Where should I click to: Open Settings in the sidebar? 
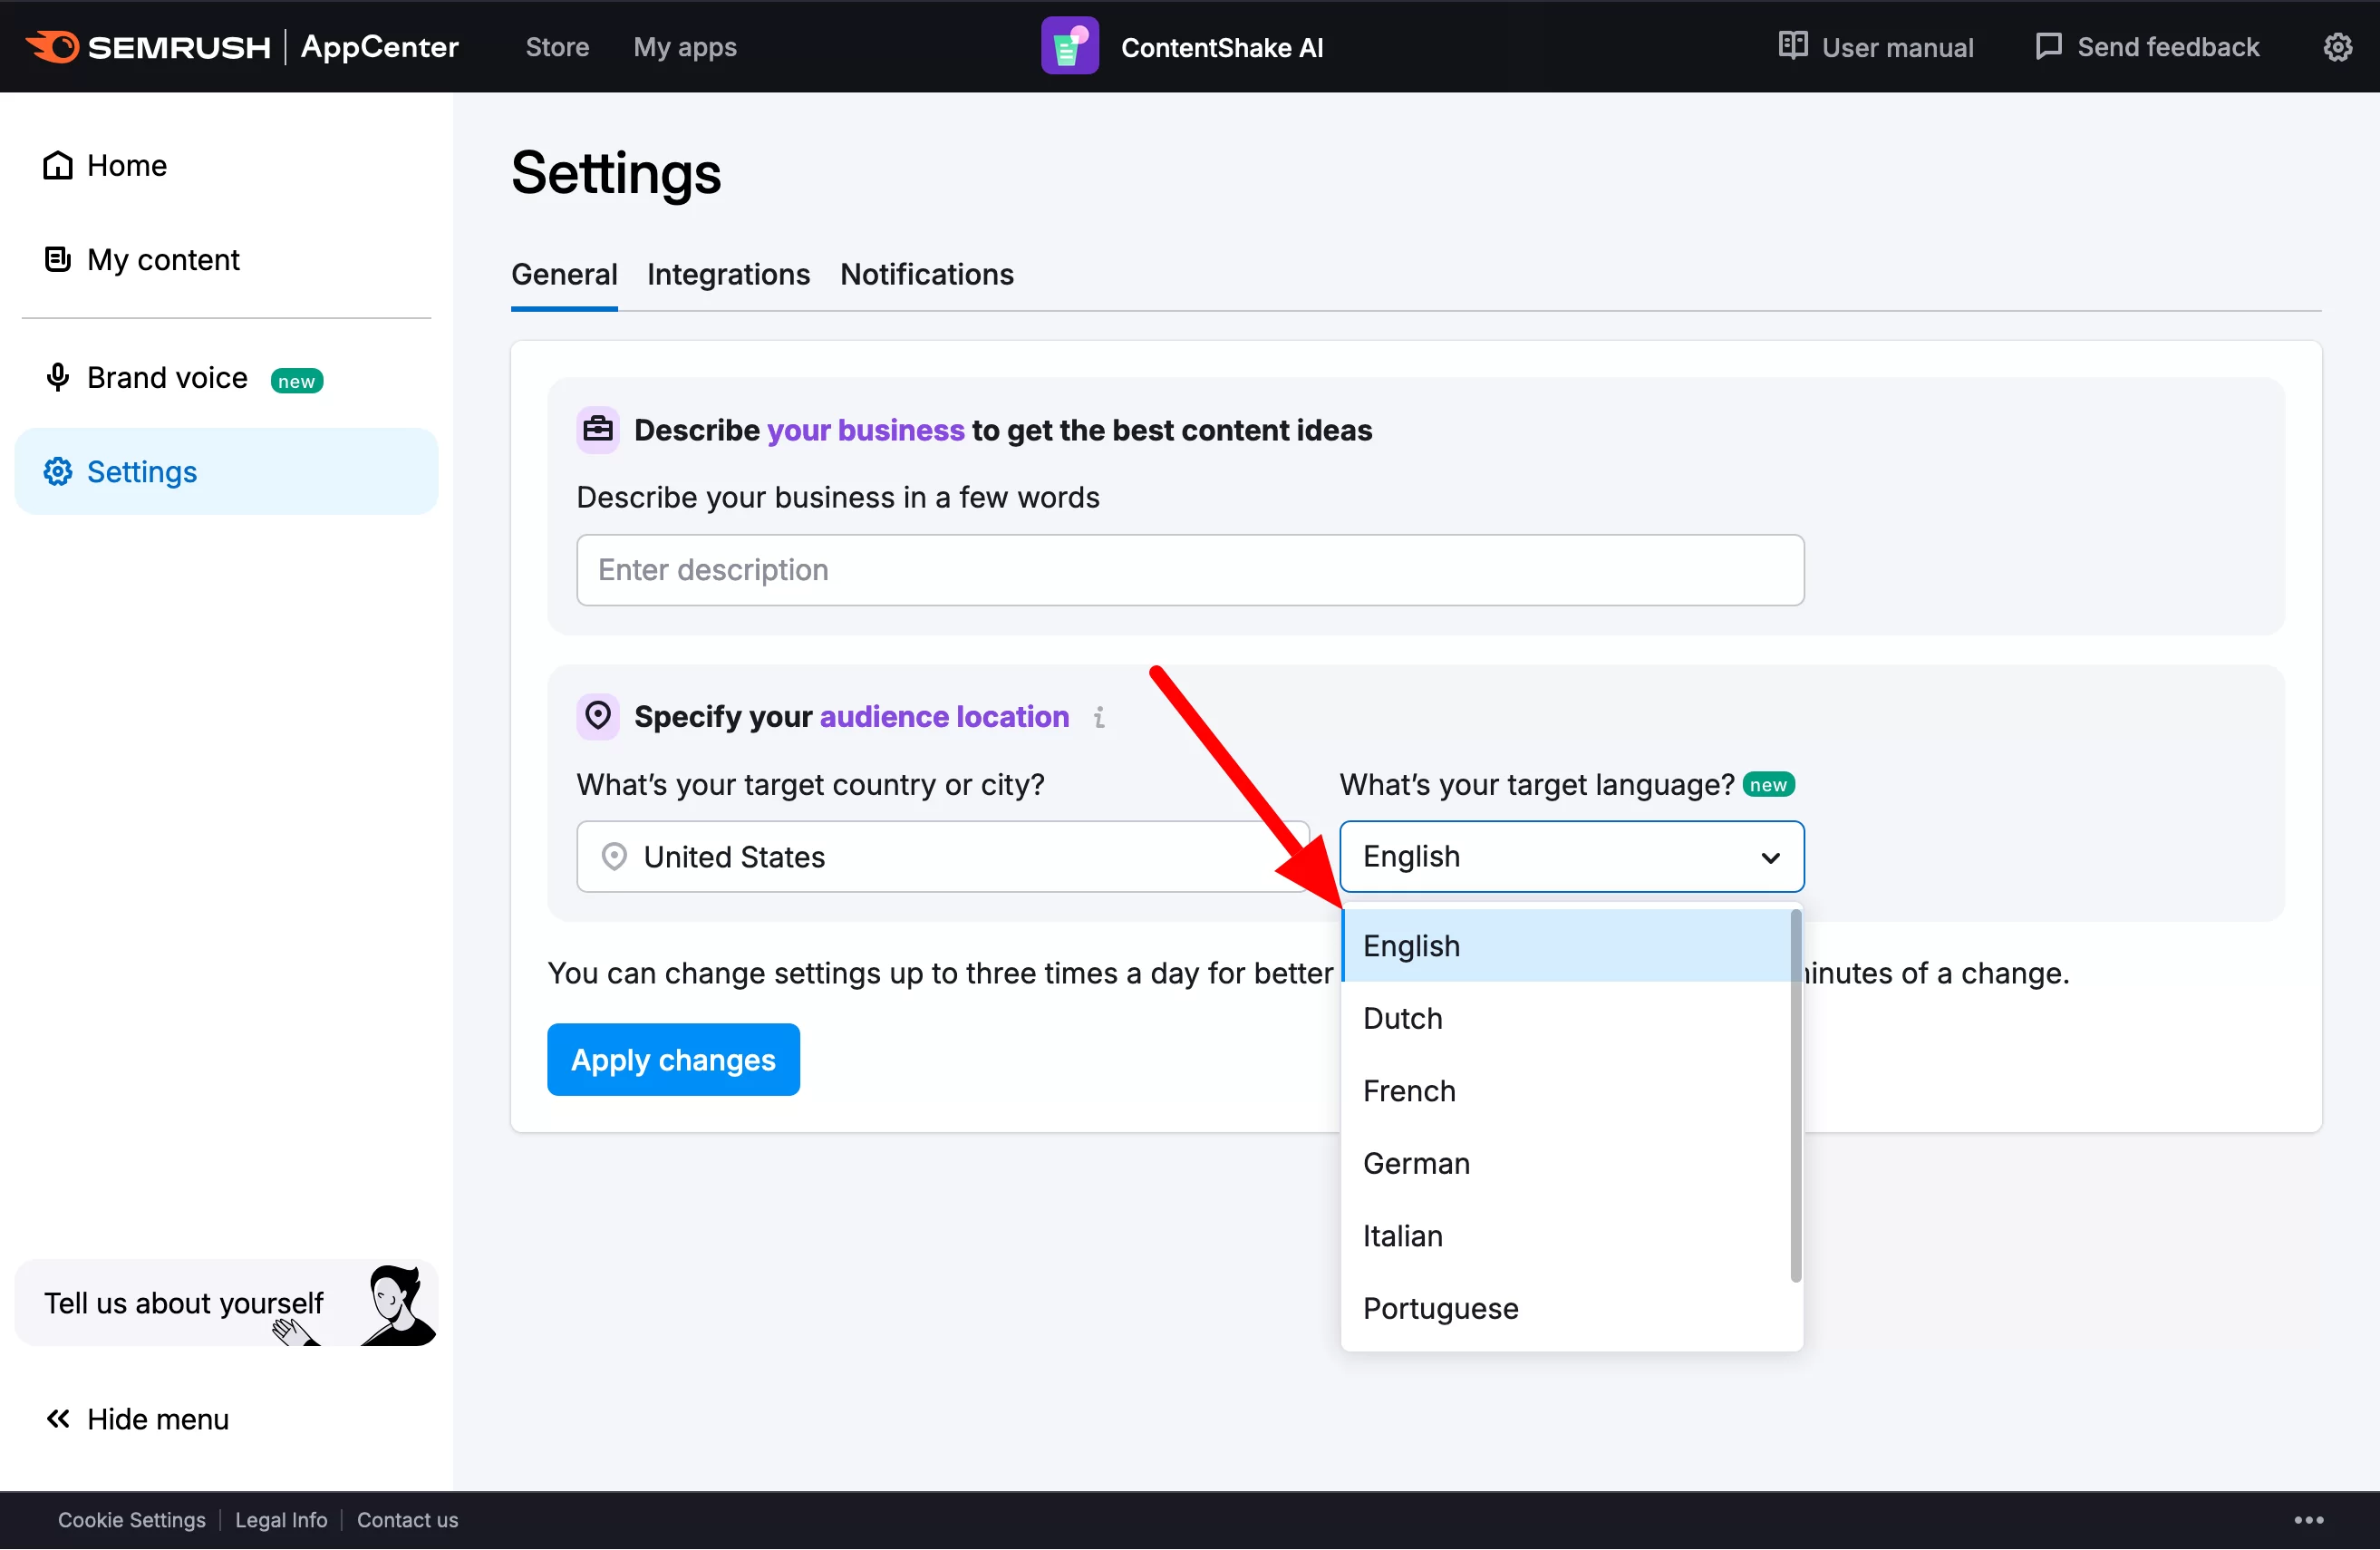tap(226, 471)
